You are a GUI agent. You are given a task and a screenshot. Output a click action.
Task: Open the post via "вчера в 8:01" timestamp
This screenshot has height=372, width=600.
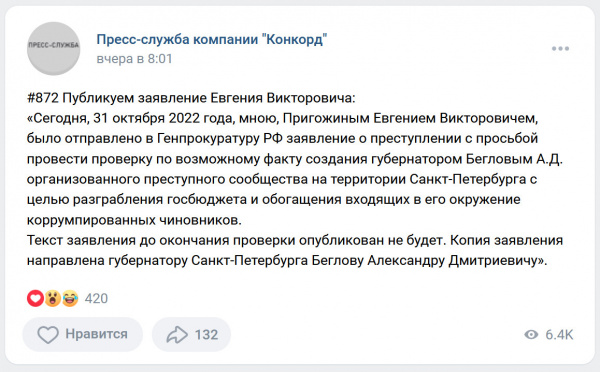click(x=134, y=59)
